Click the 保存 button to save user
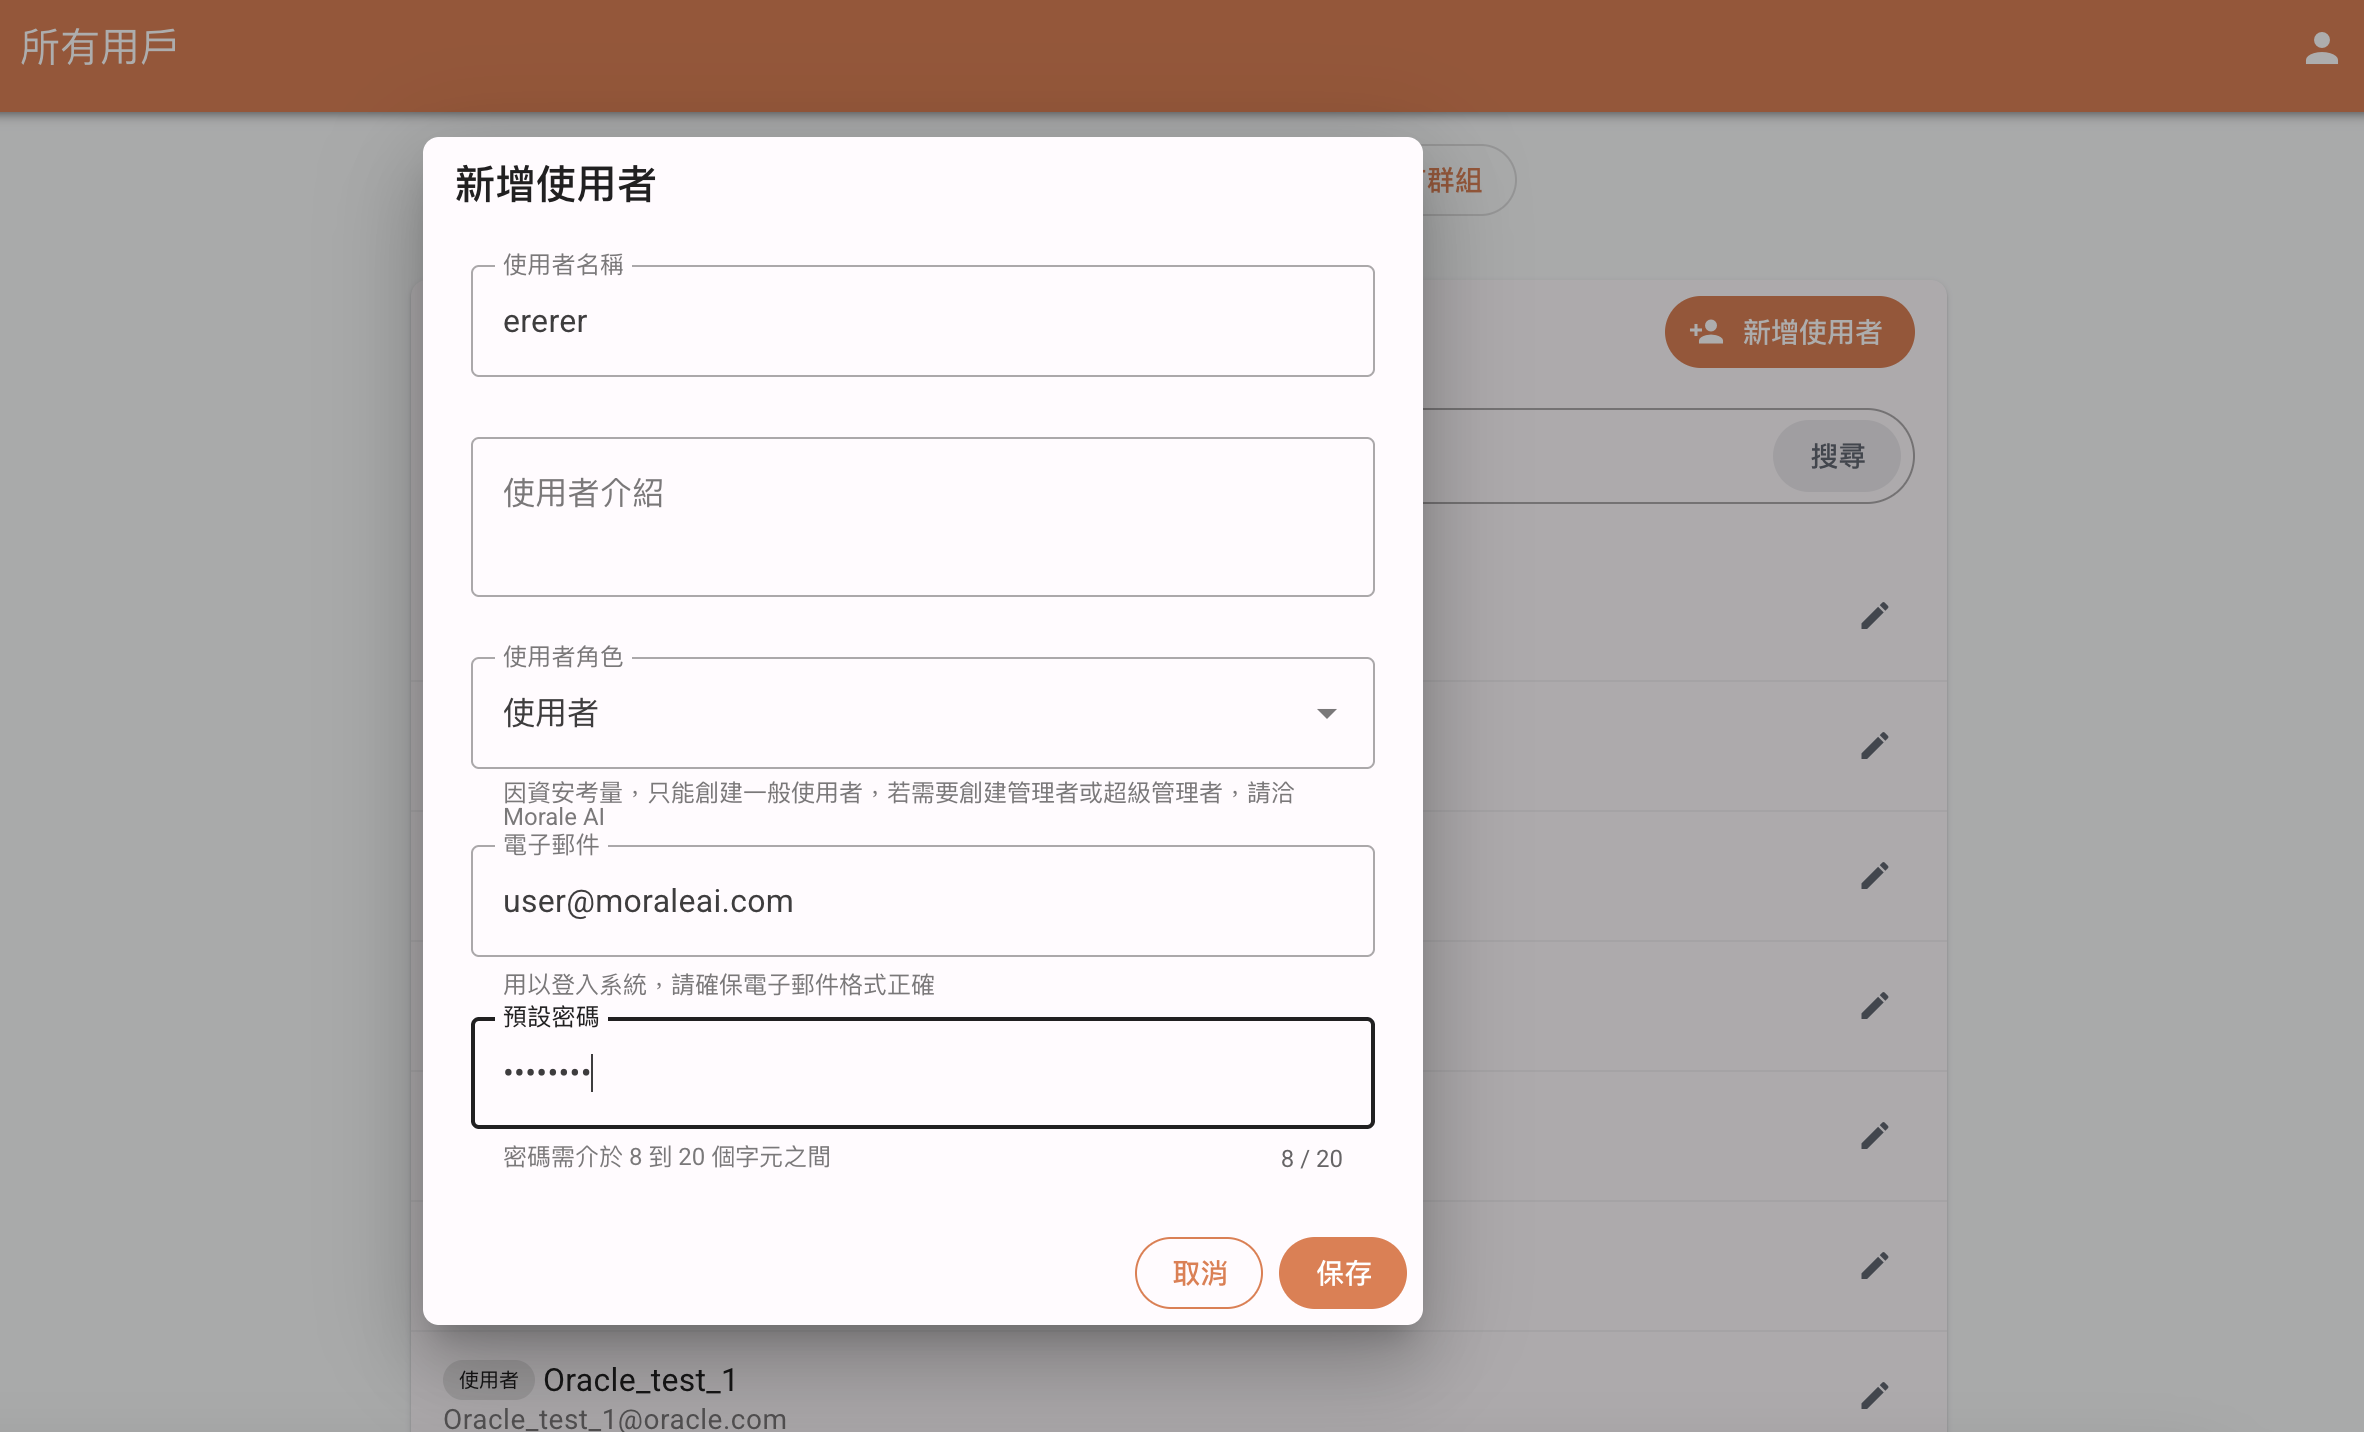 [x=1342, y=1273]
